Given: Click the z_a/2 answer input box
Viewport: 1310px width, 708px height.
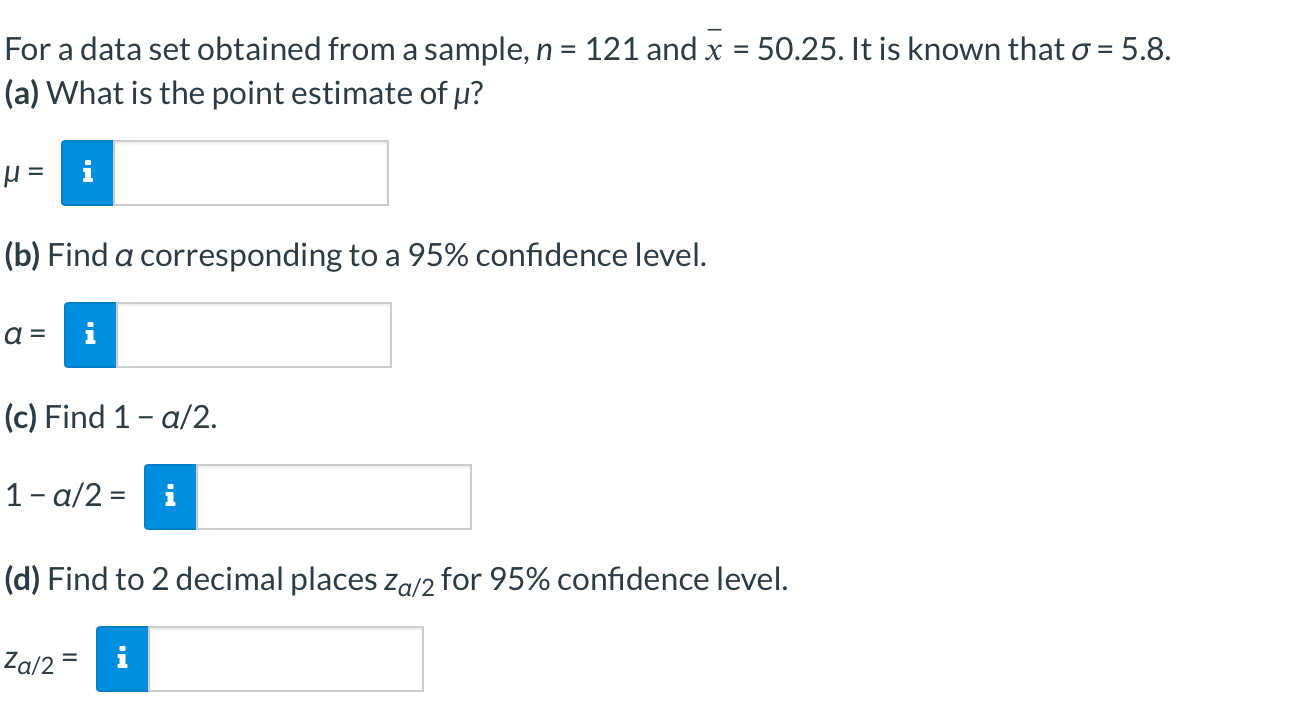Looking at the screenshot, I should (285, 659).
